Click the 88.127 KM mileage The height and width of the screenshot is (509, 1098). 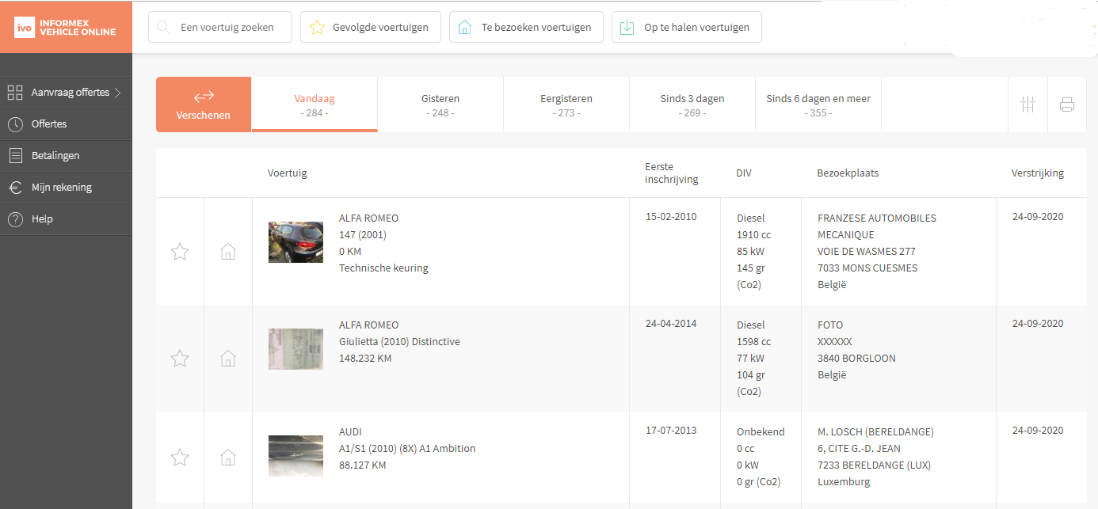pyautogui.click(x=362, y=465)
